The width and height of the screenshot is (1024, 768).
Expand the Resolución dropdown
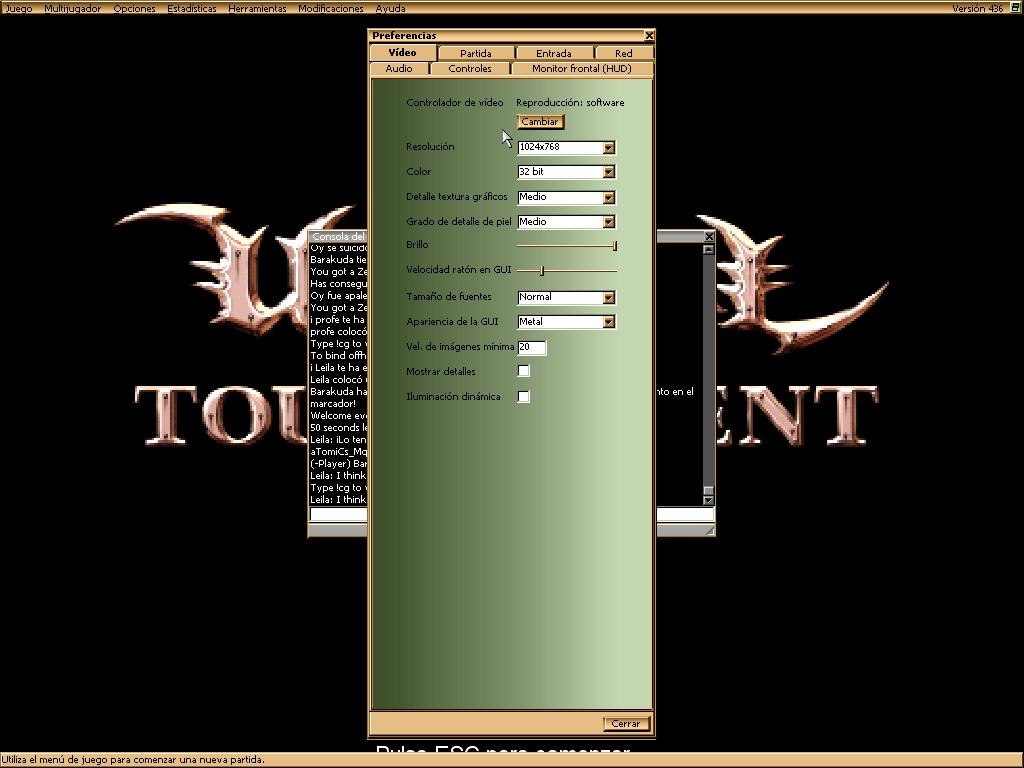tap(609, 148)
